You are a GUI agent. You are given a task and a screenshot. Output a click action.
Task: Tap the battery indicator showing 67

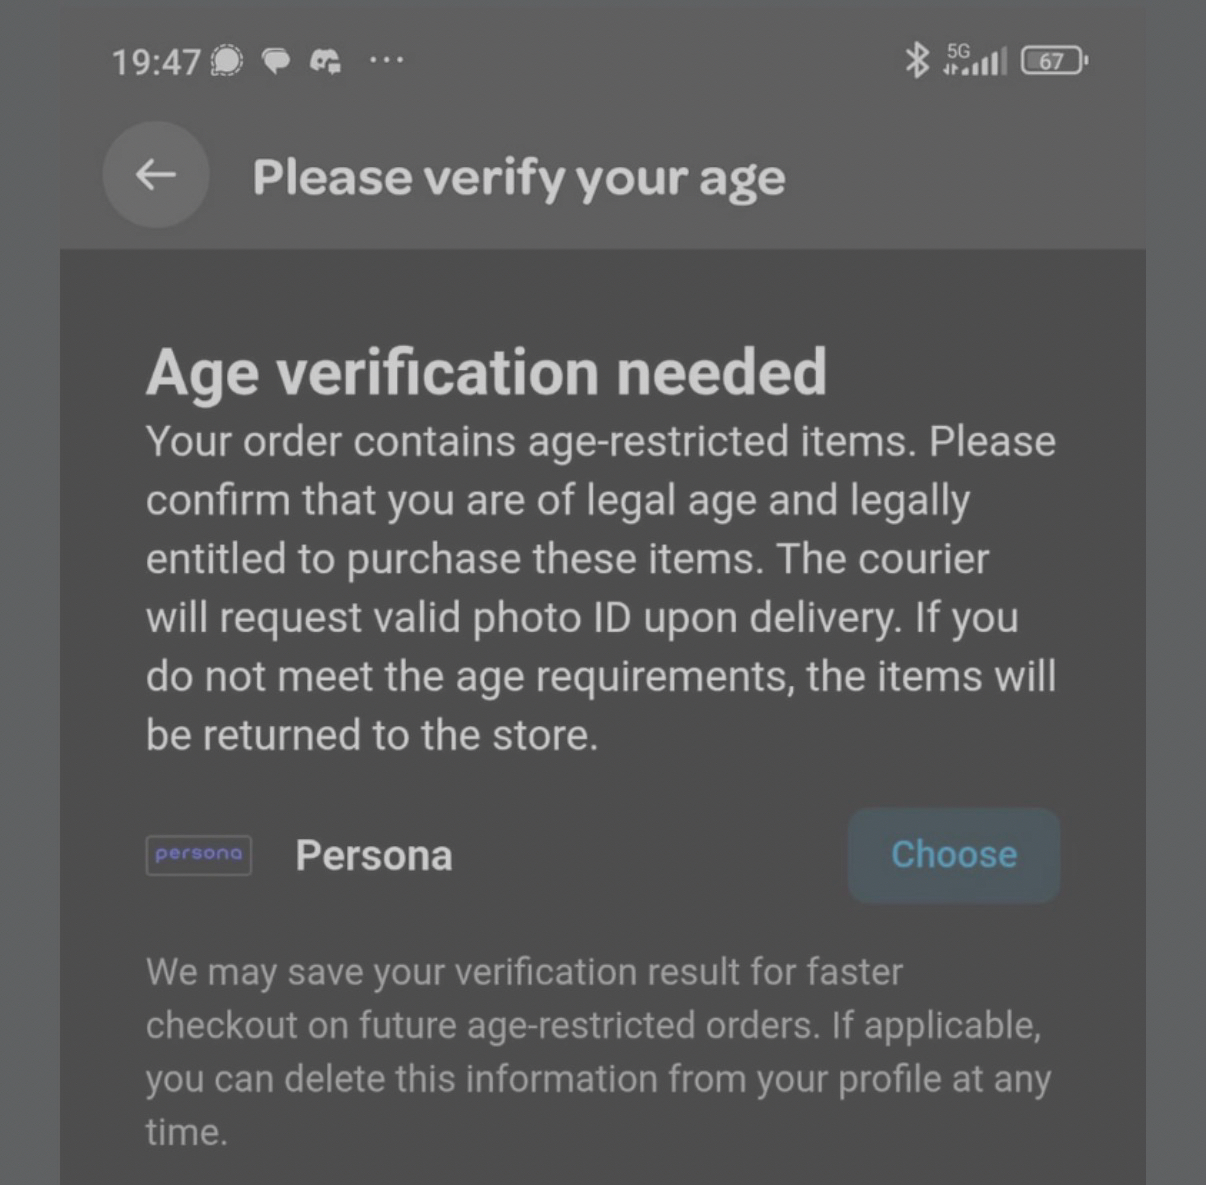1053,61
